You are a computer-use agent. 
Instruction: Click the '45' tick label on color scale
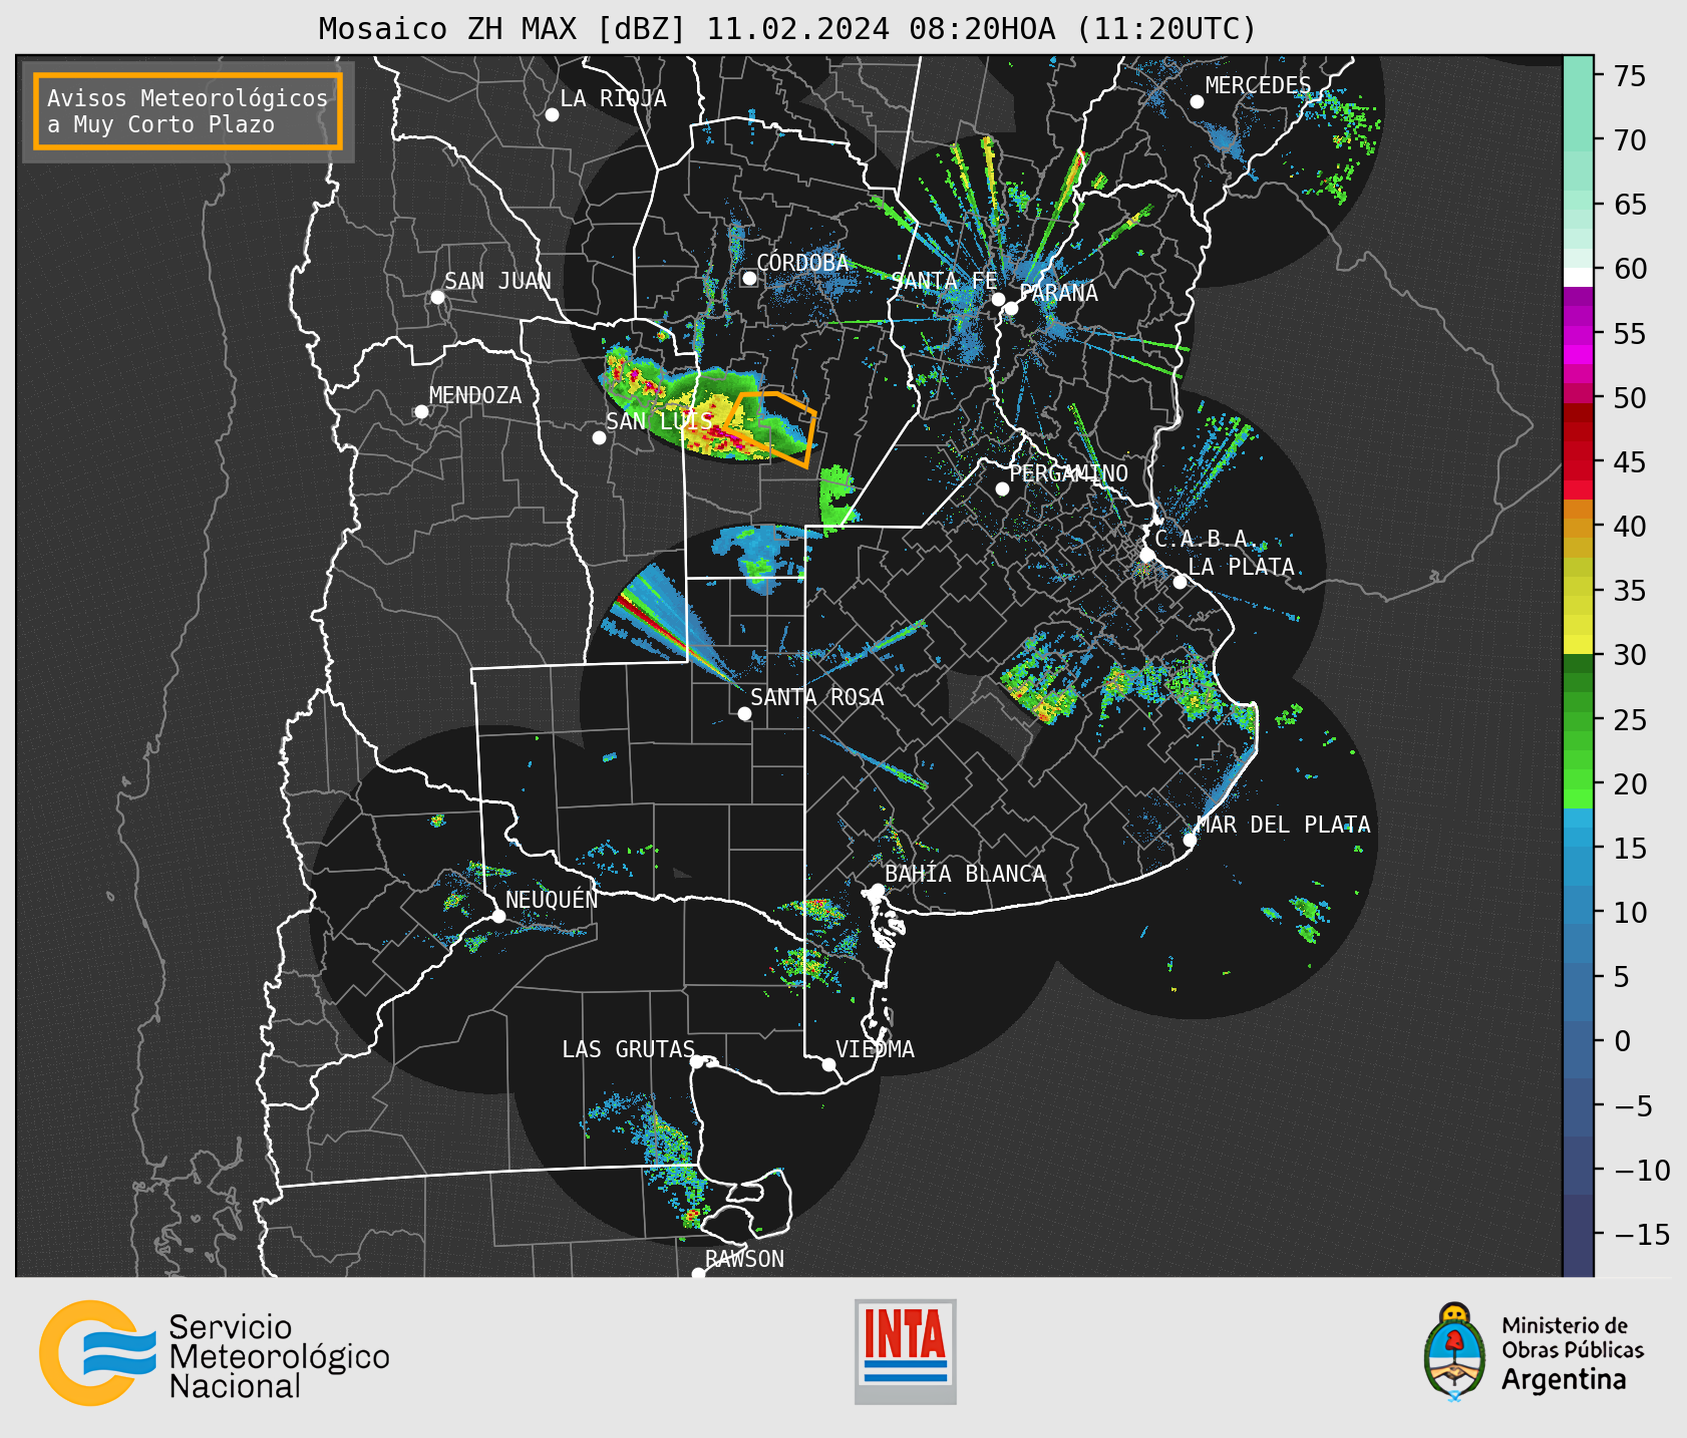(1630, 462)
